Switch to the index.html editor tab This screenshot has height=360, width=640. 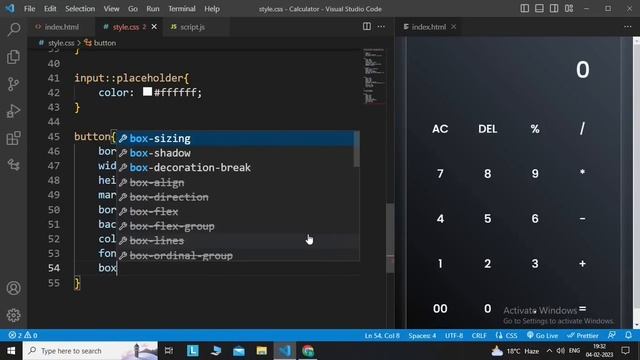[x=62, y=27]
